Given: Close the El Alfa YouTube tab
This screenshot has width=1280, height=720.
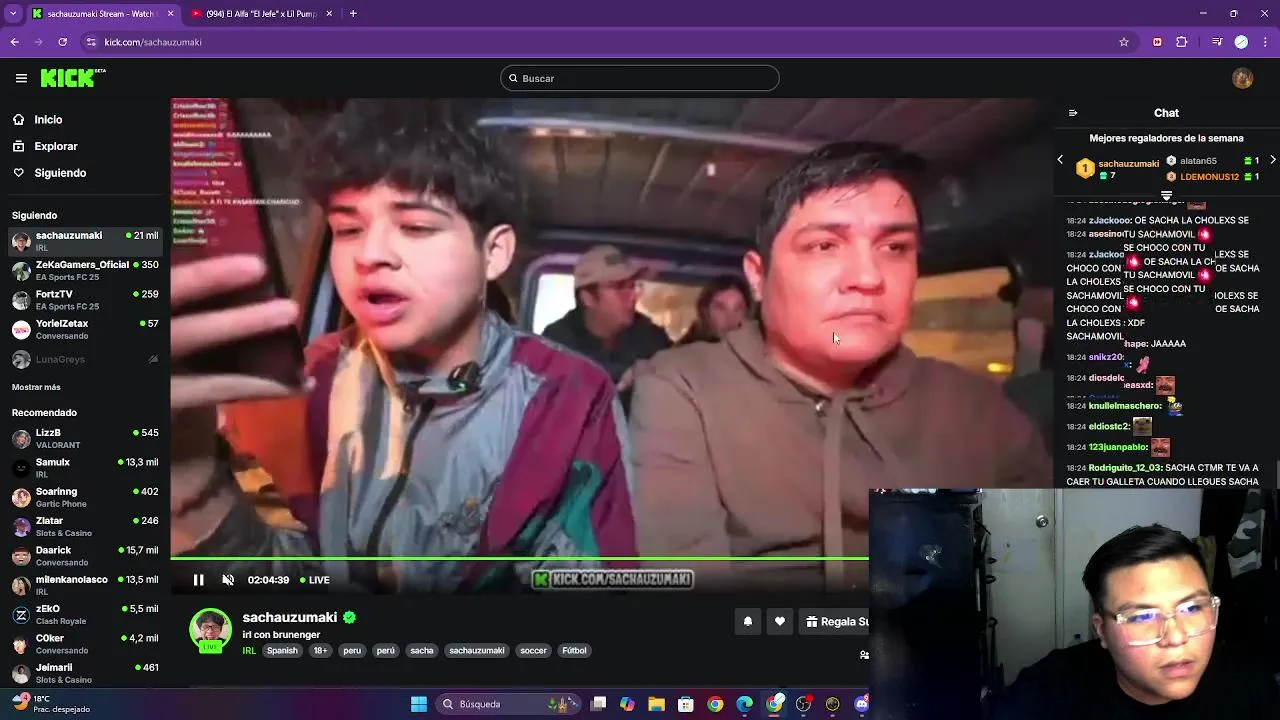Looking at the screenshot, I should pyautogui.click(x=328, y=14).
